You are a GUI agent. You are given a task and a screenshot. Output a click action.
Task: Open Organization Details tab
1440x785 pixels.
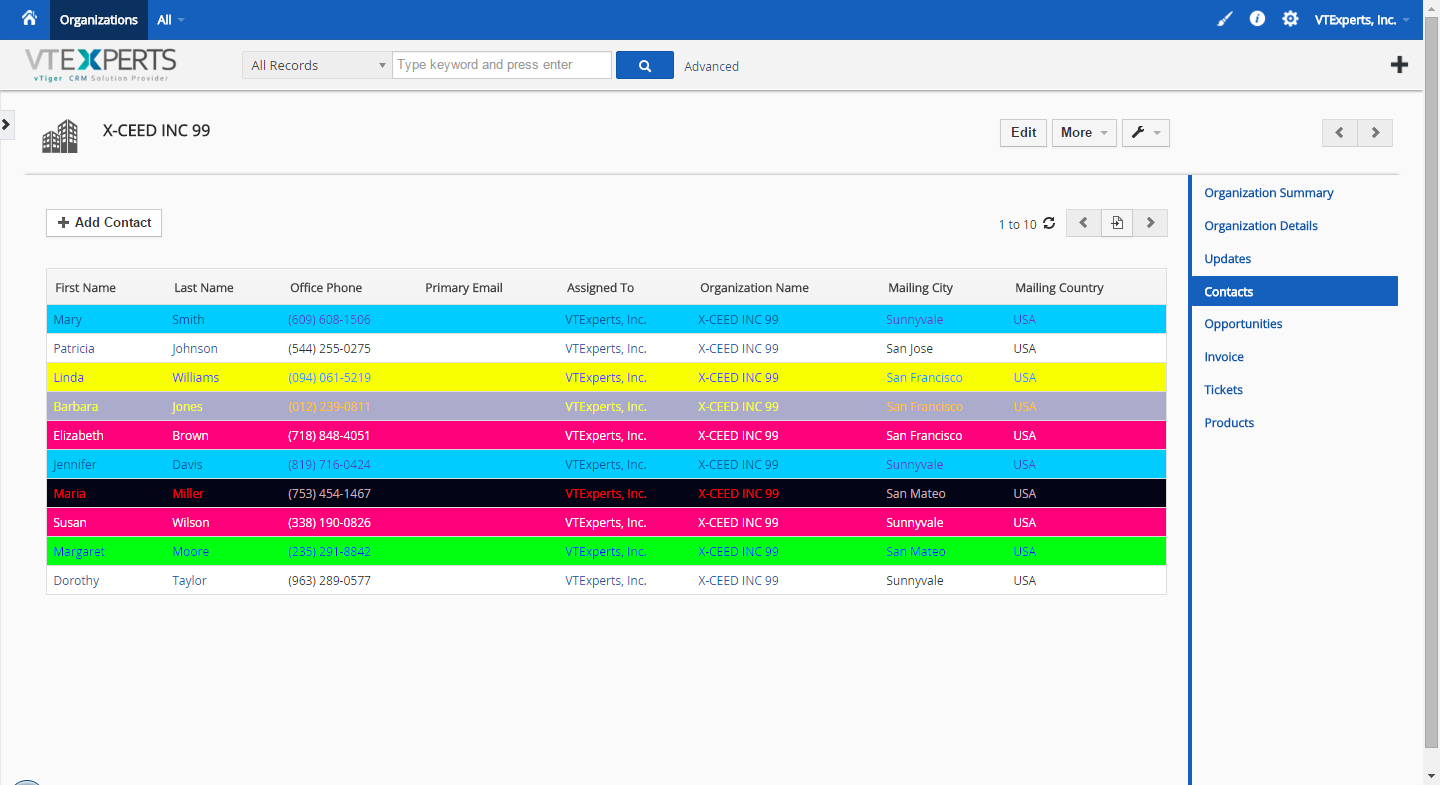tap(1261, 226)
